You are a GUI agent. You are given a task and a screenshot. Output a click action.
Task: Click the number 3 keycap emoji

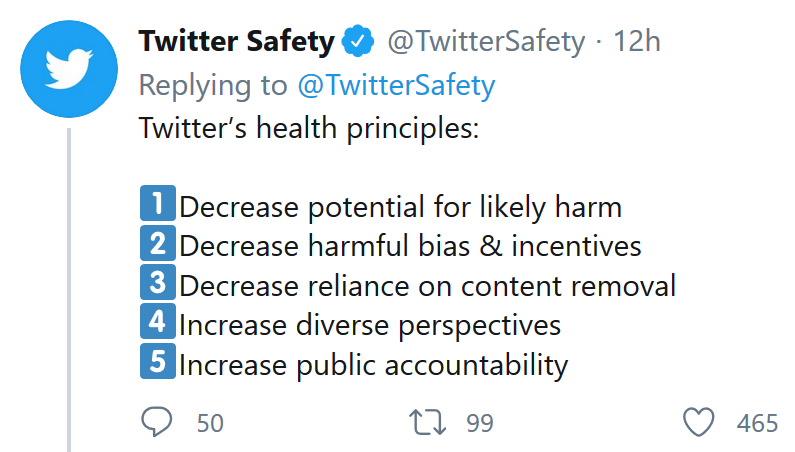(x=158, y=282)
